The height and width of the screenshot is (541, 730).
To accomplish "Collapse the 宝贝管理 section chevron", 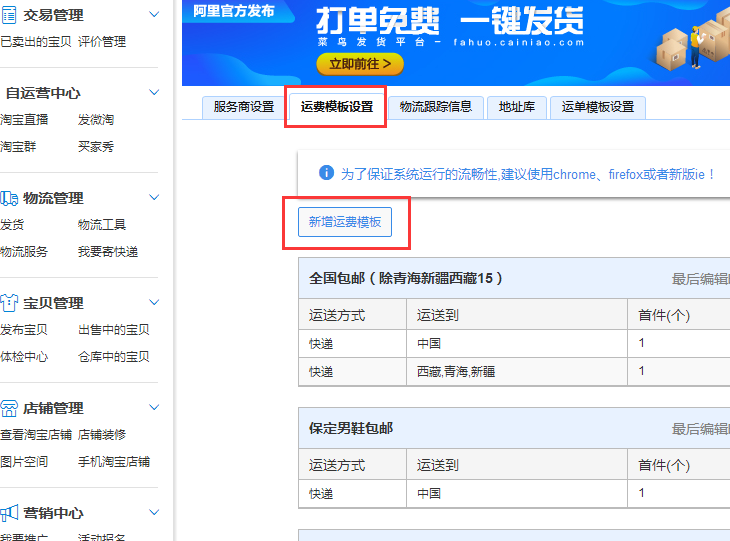I will (x=154, y=302).
